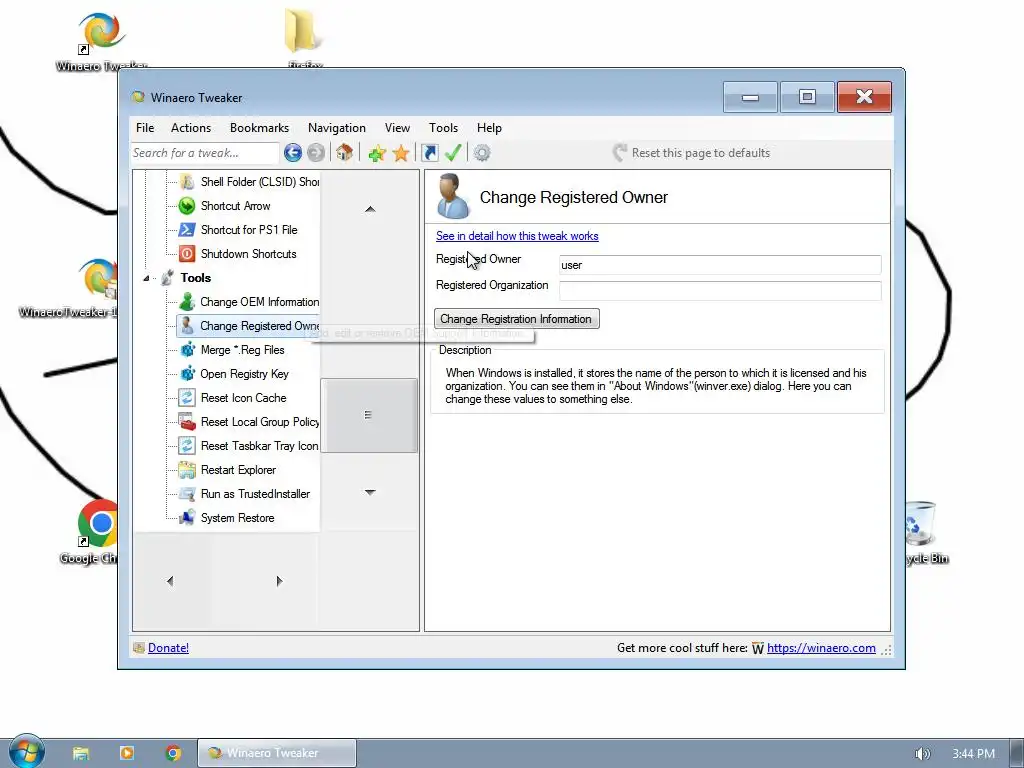1024x768 pixels.
Task: Click the shortcut export toolbar icon
Action: tap(430, 153)
